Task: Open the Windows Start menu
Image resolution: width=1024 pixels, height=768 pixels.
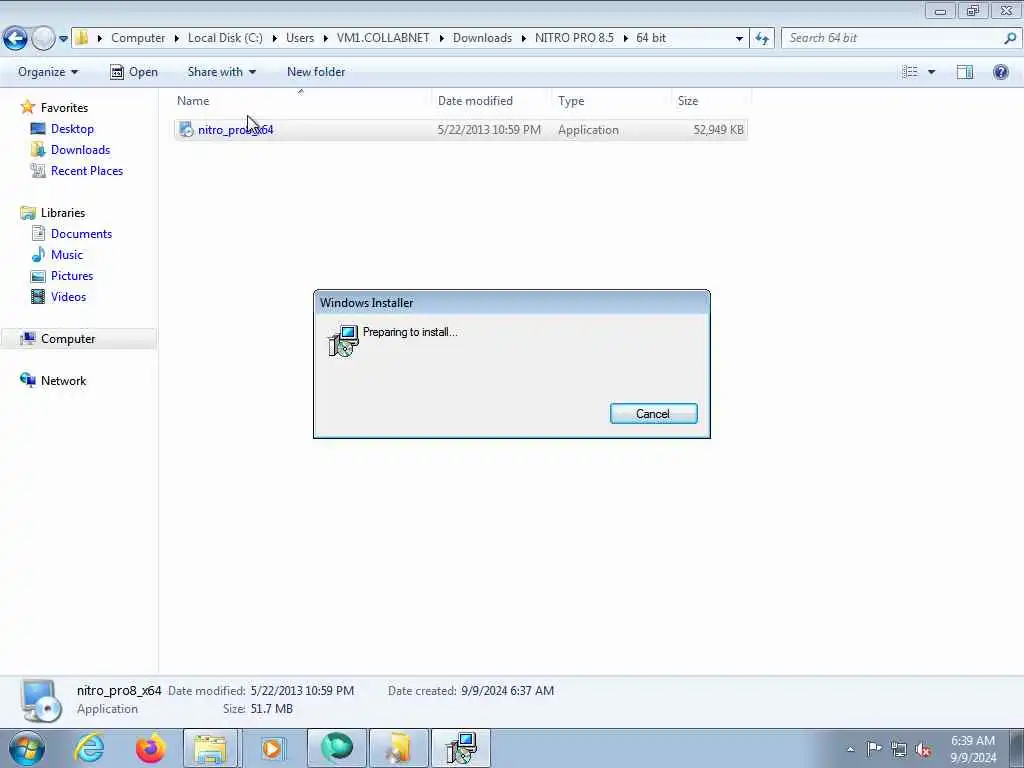Action: click(27, 748)
